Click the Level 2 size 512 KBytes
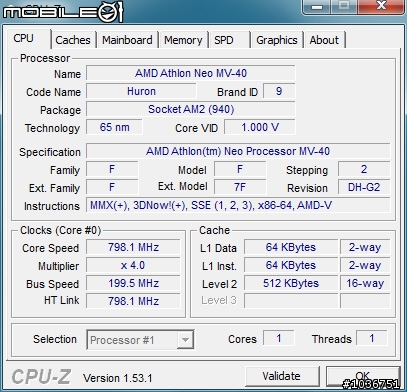 point(291,283)
